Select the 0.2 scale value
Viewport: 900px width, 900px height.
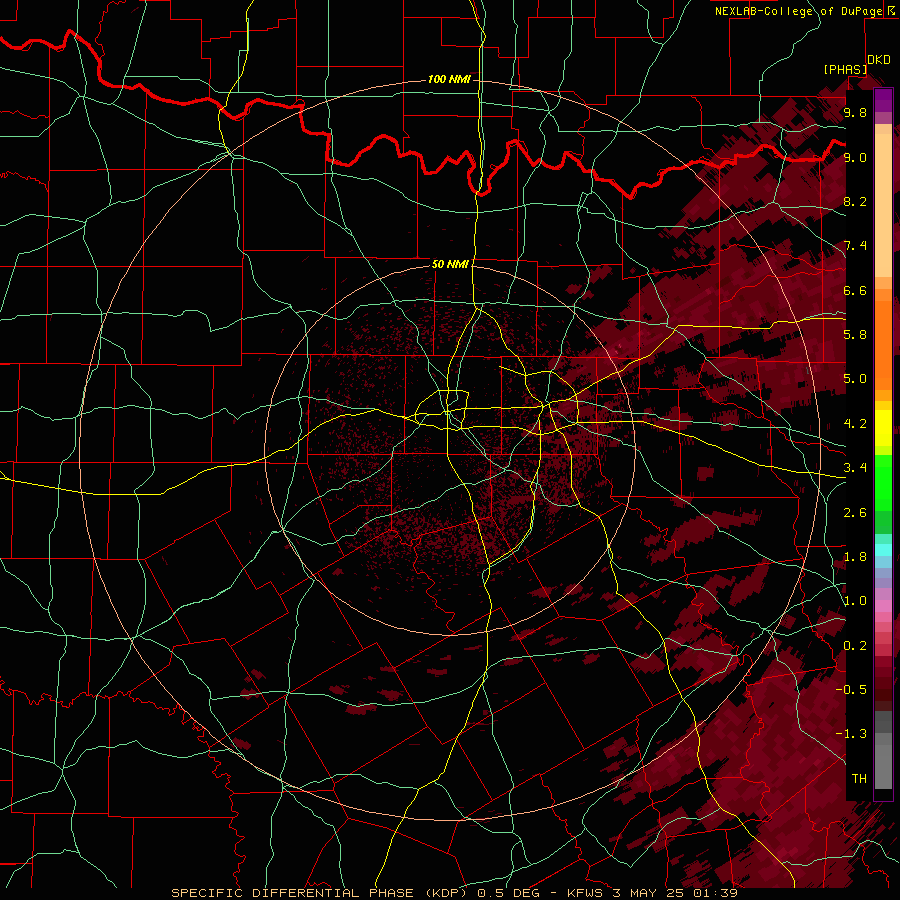pyautogui.click(x=855, y=646)
